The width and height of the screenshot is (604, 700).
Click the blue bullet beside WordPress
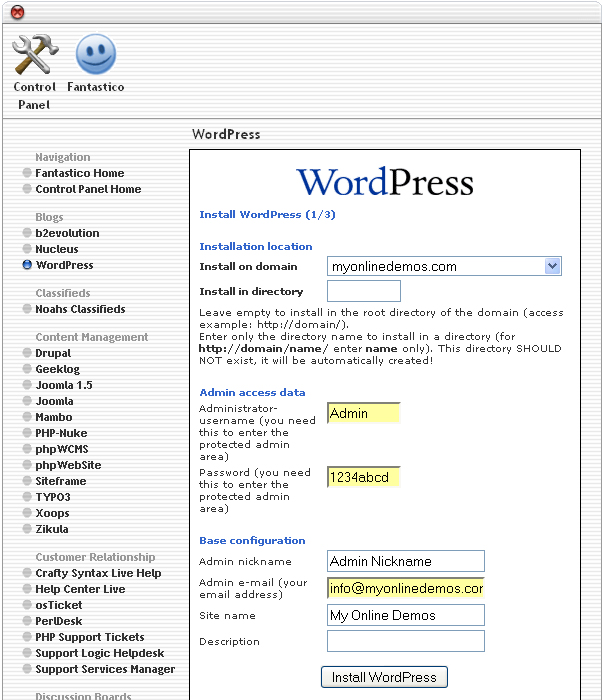click(27, 265)
